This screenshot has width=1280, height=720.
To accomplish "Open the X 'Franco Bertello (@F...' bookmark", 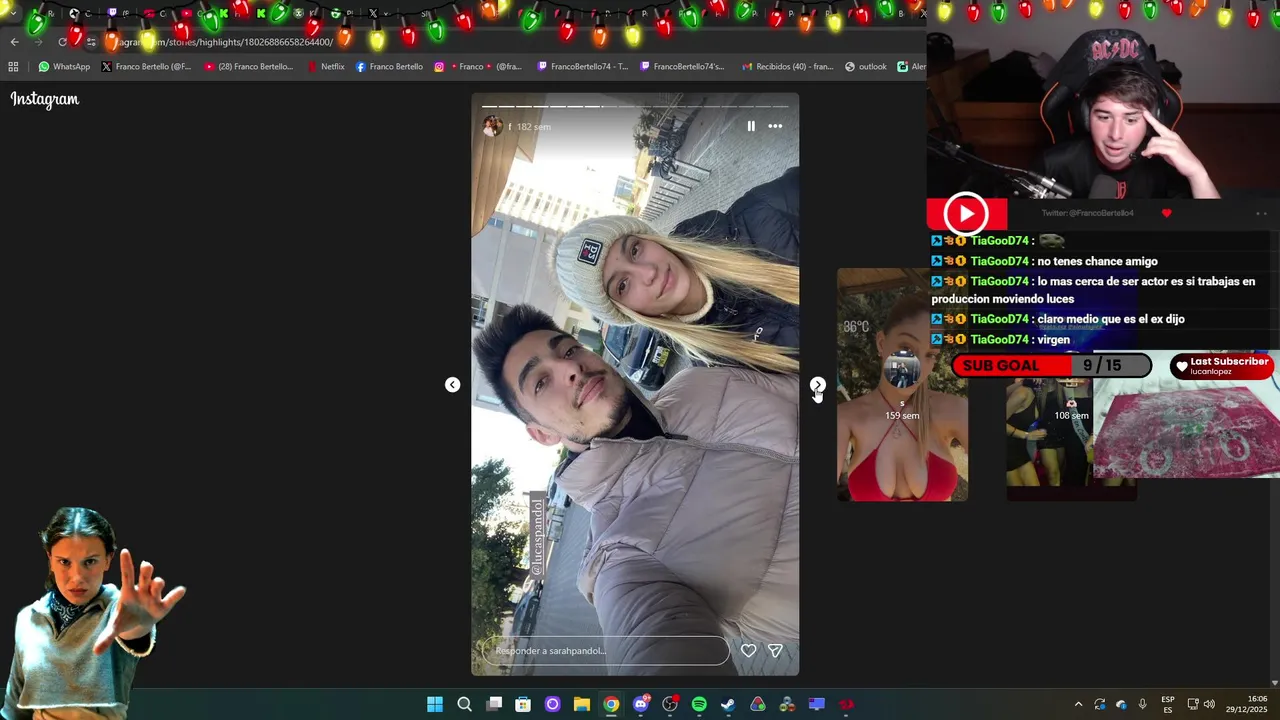I will point(146,67).
